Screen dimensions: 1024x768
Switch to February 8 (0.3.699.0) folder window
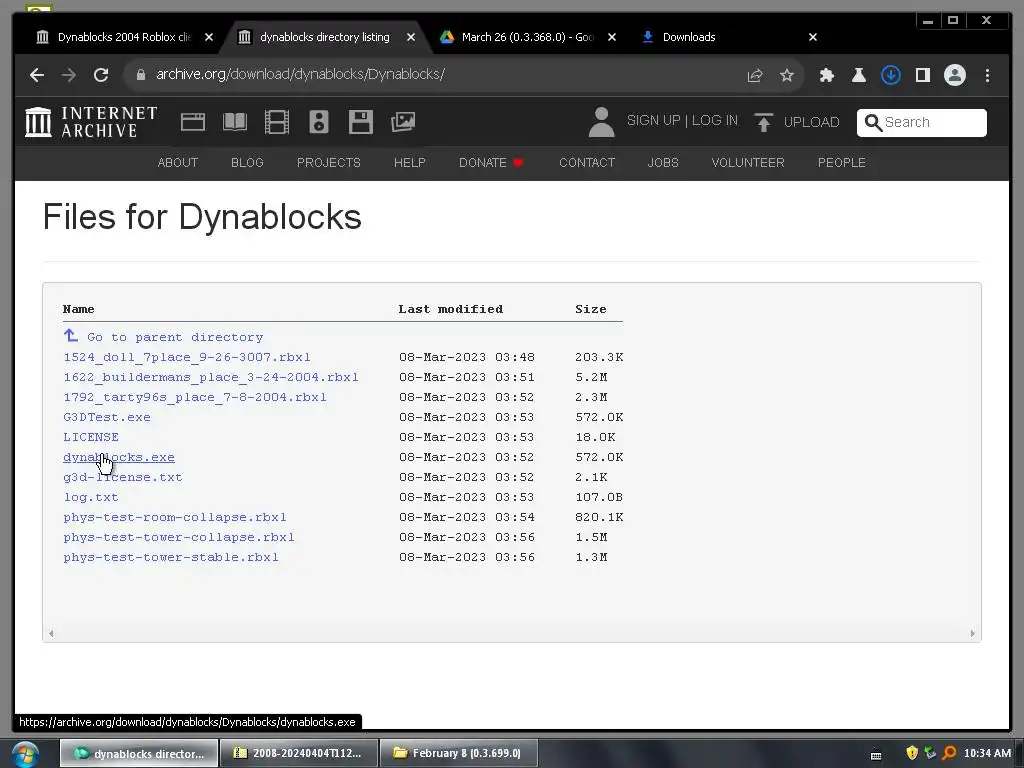[x=458, y=753]
